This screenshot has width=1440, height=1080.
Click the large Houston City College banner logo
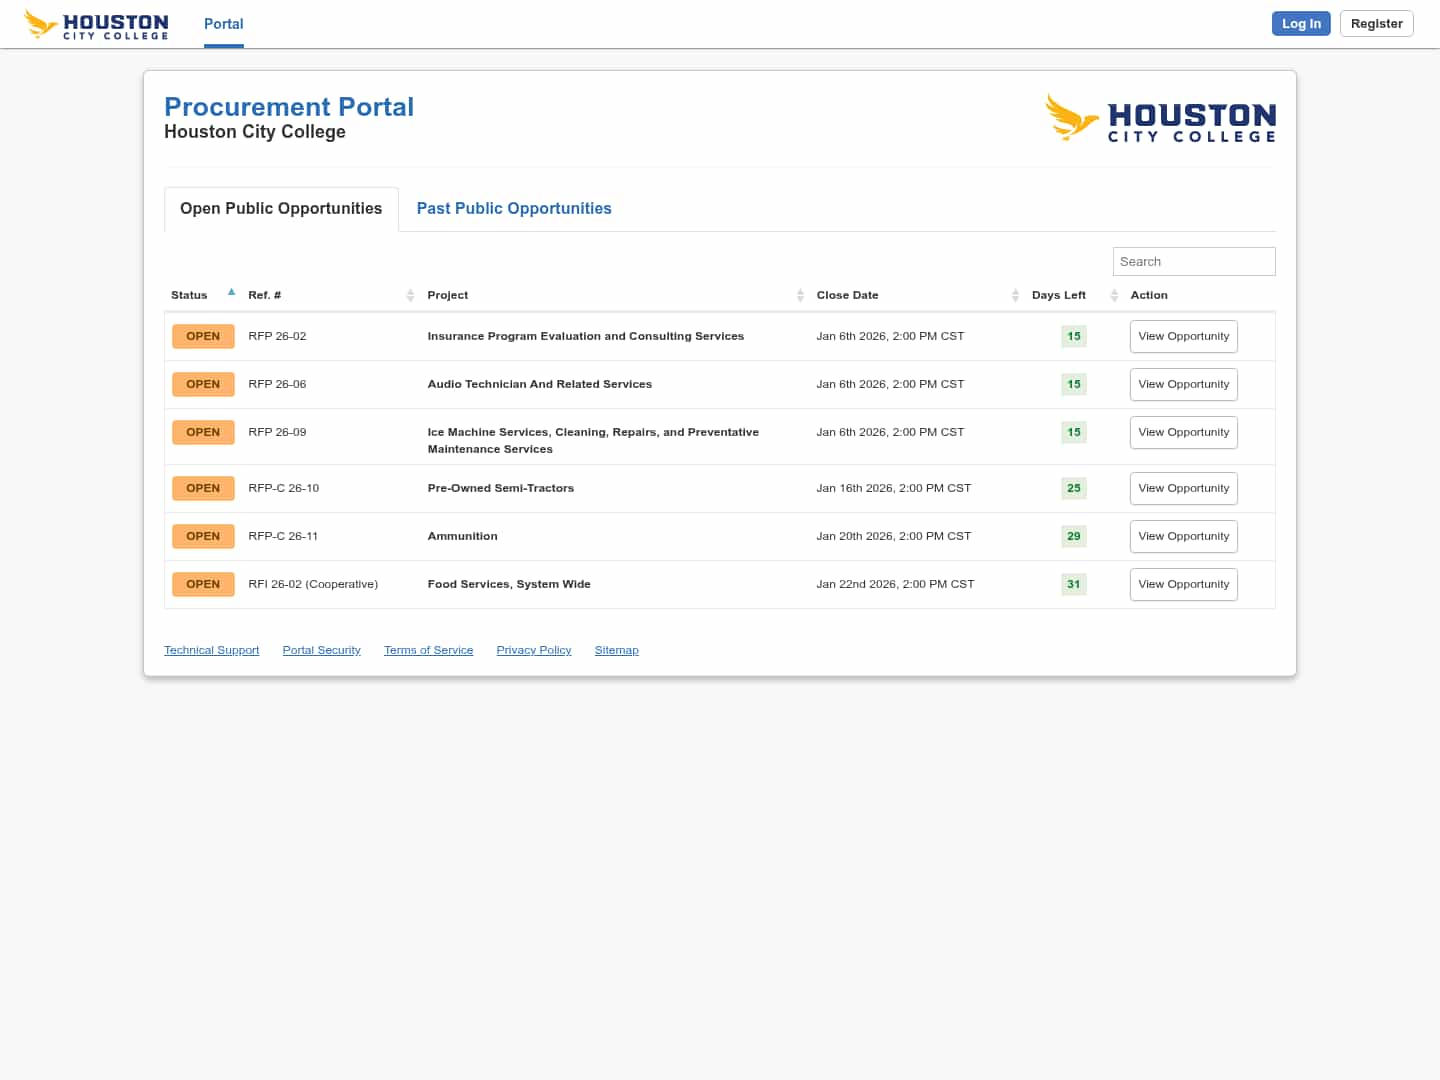(x=1160, y=119)
